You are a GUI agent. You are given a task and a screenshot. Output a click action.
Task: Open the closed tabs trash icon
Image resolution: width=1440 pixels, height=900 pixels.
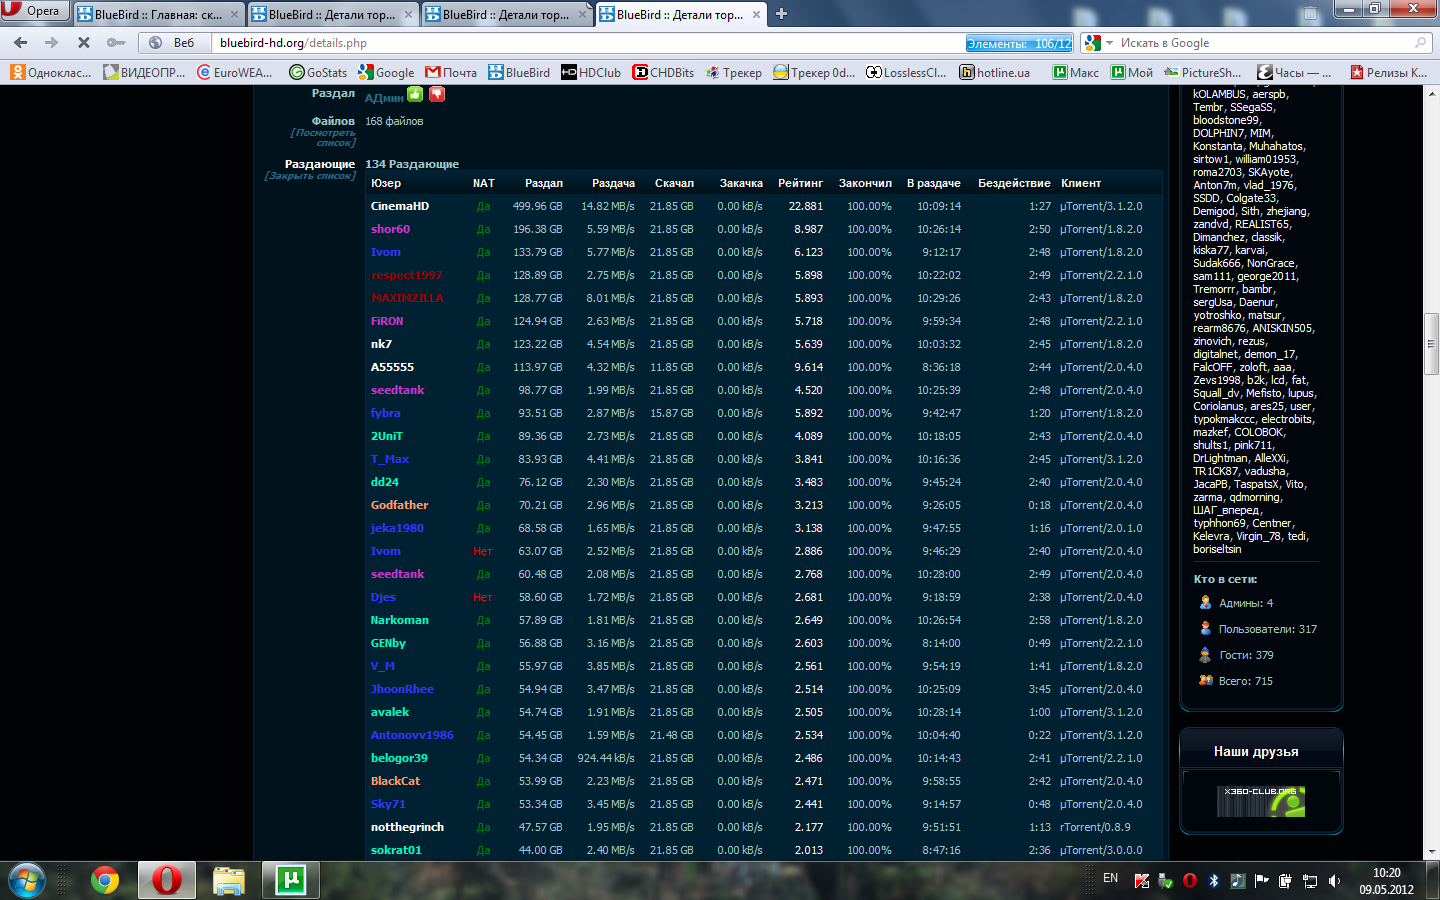[1310, 14]
